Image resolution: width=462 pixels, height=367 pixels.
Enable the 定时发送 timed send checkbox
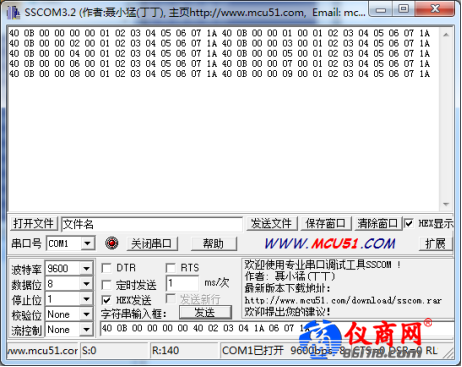[x=106, y=285]
